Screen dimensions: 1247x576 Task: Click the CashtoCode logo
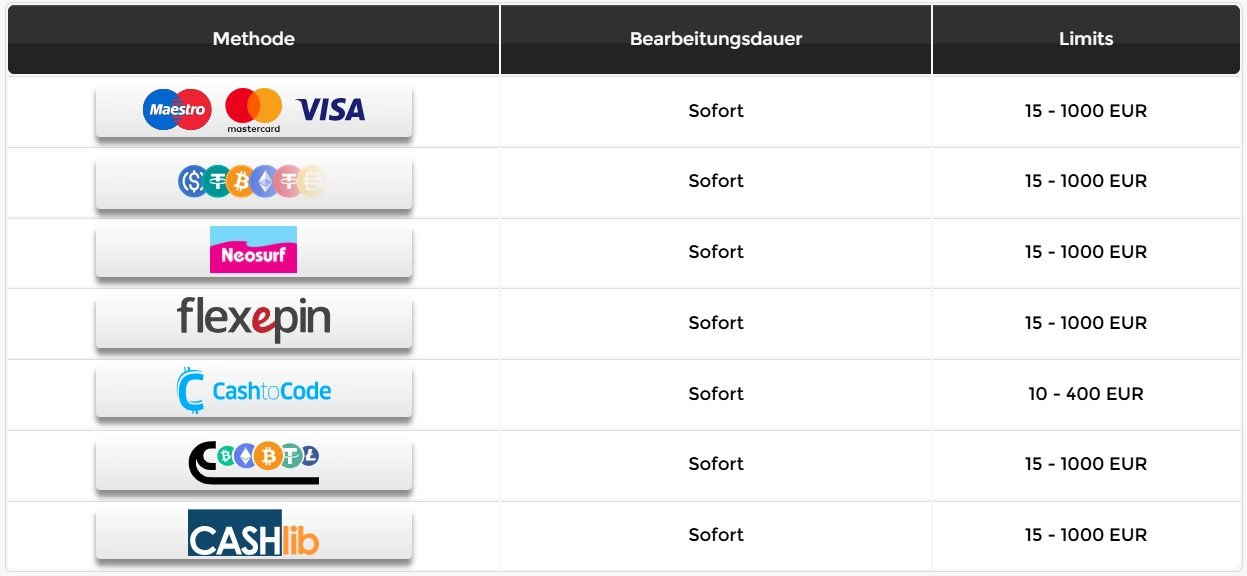point(253,391)
